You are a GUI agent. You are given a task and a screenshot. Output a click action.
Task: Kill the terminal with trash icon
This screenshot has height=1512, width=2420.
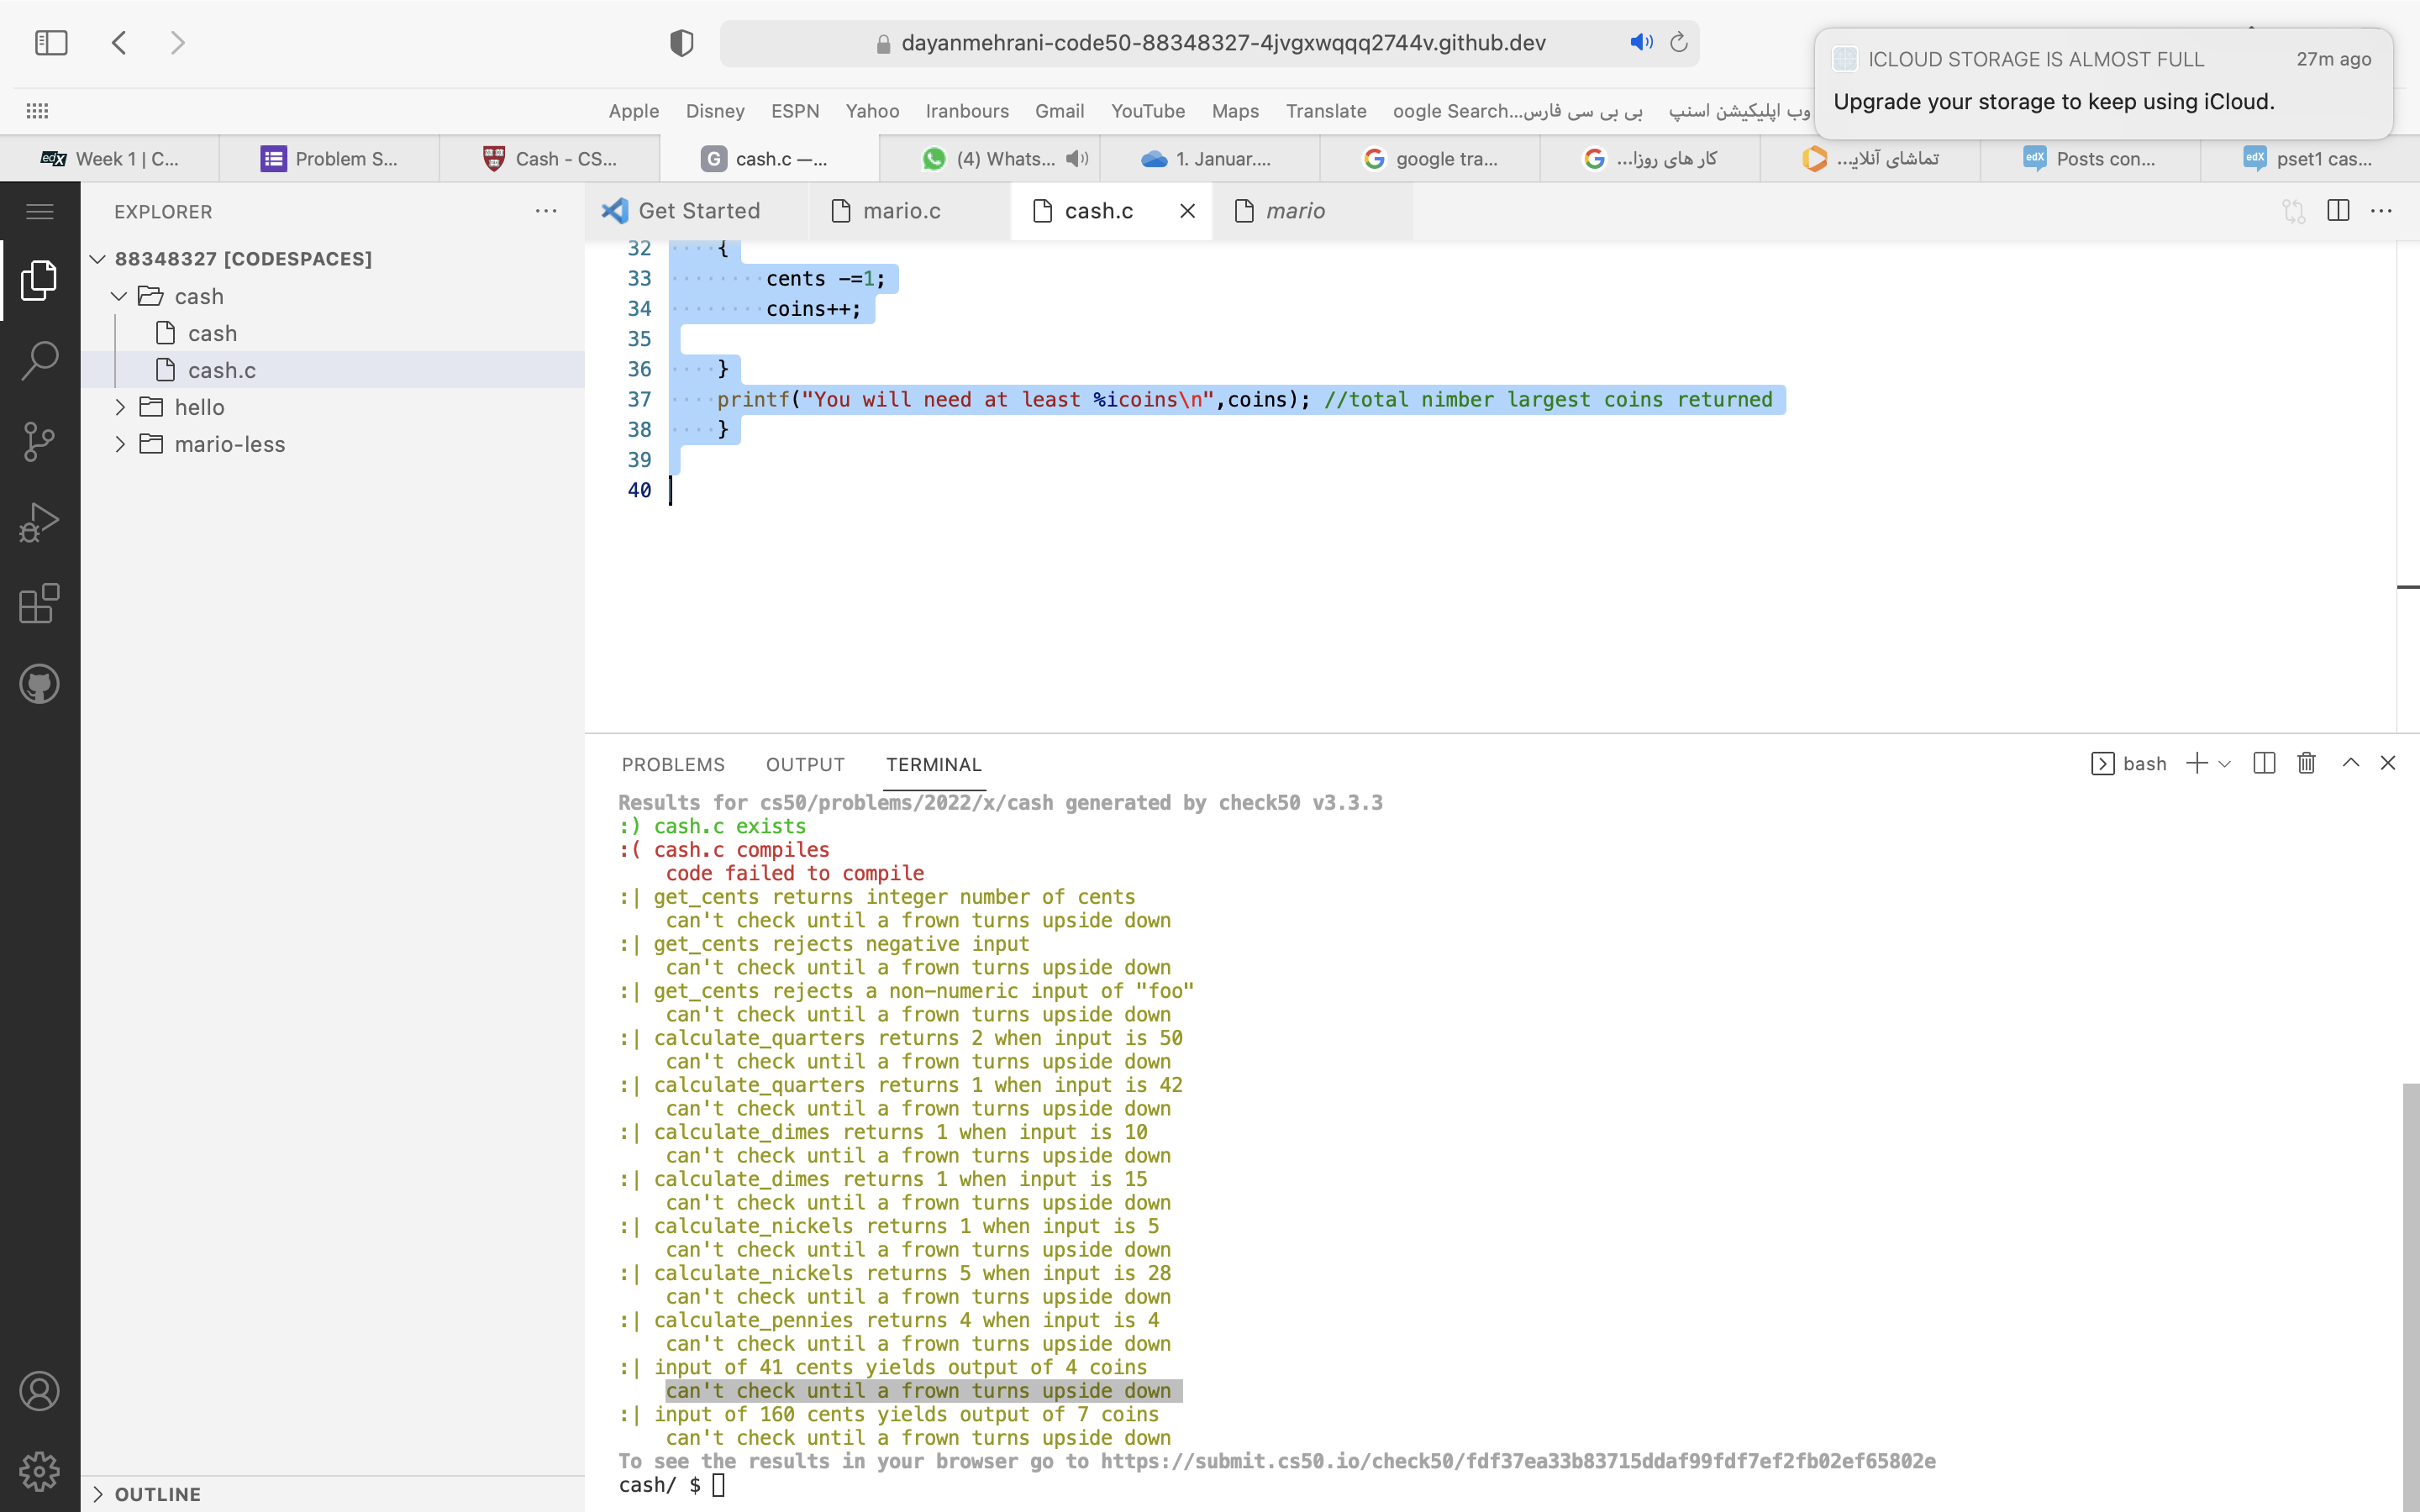(x=2306, y=764)
